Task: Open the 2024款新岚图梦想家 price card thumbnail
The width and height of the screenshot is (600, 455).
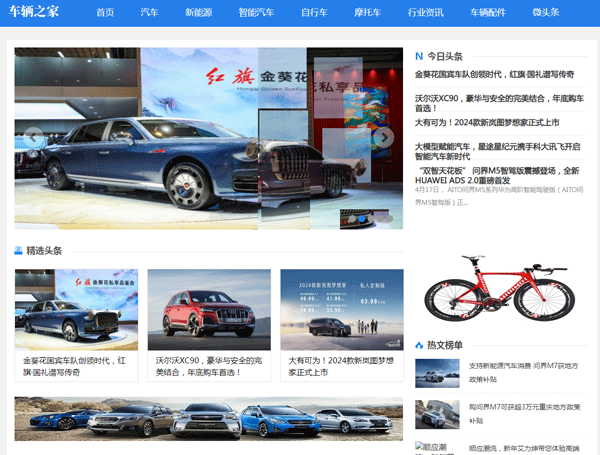Action: [x=342, y=310]
